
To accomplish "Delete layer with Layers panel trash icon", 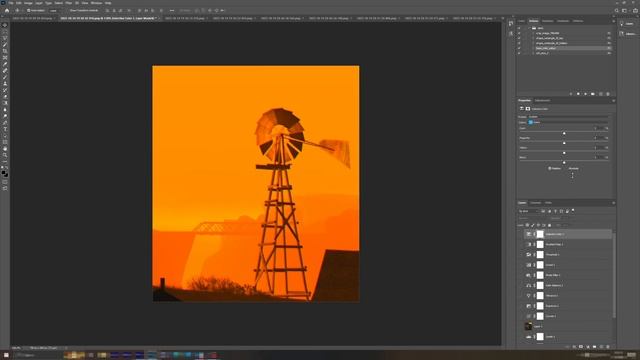I will [608, 347].
